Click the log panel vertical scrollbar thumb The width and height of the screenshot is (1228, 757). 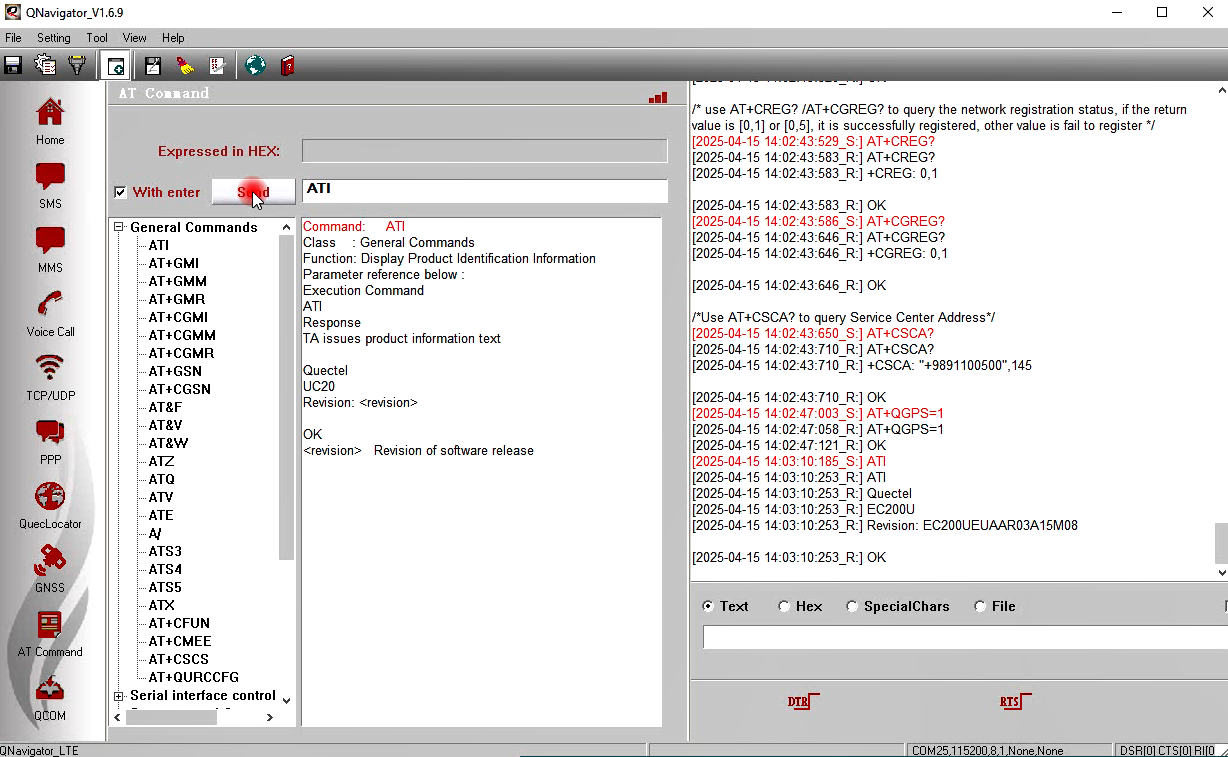coord(1221,543)
